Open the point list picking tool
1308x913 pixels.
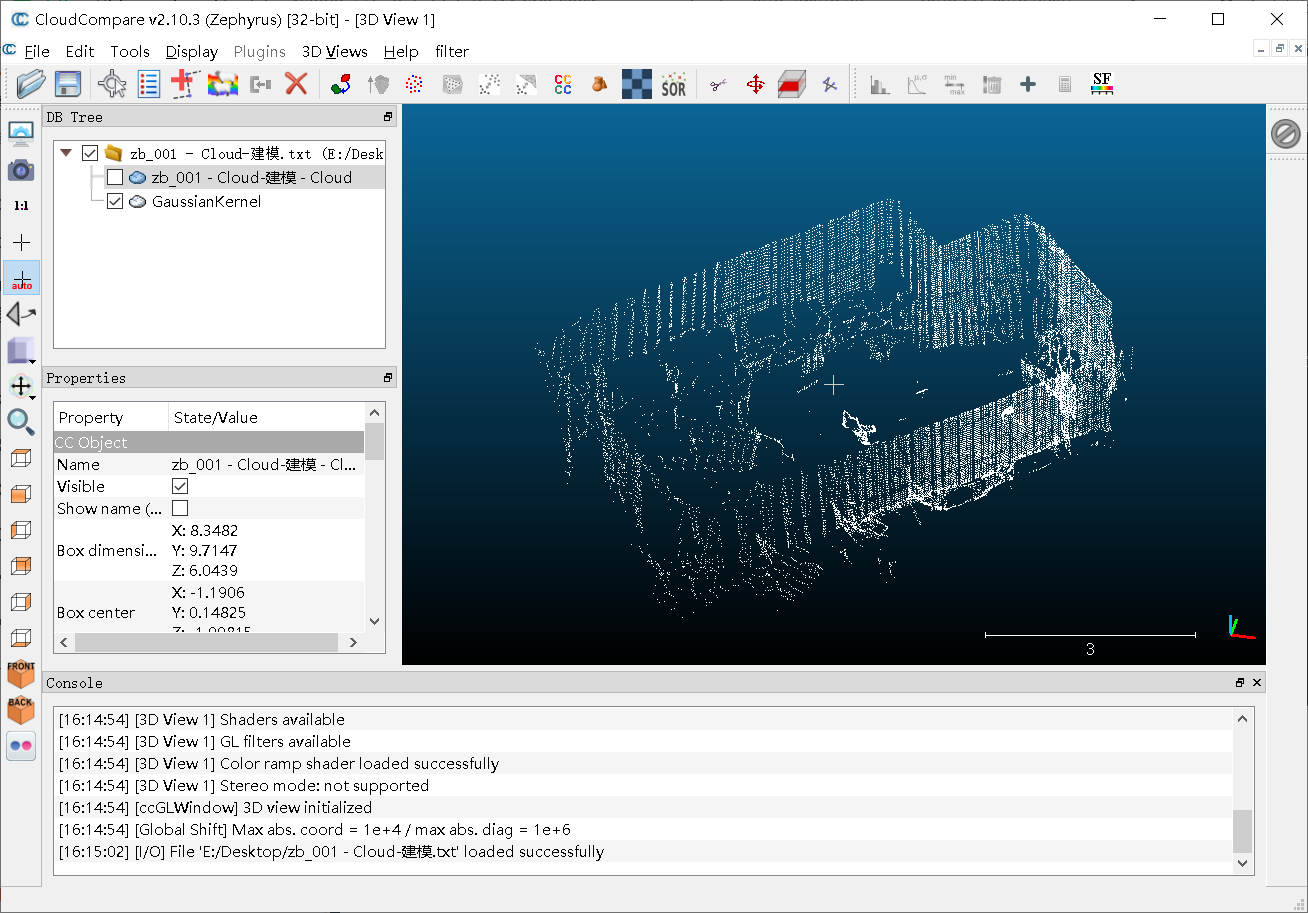[x=149, y=84]
